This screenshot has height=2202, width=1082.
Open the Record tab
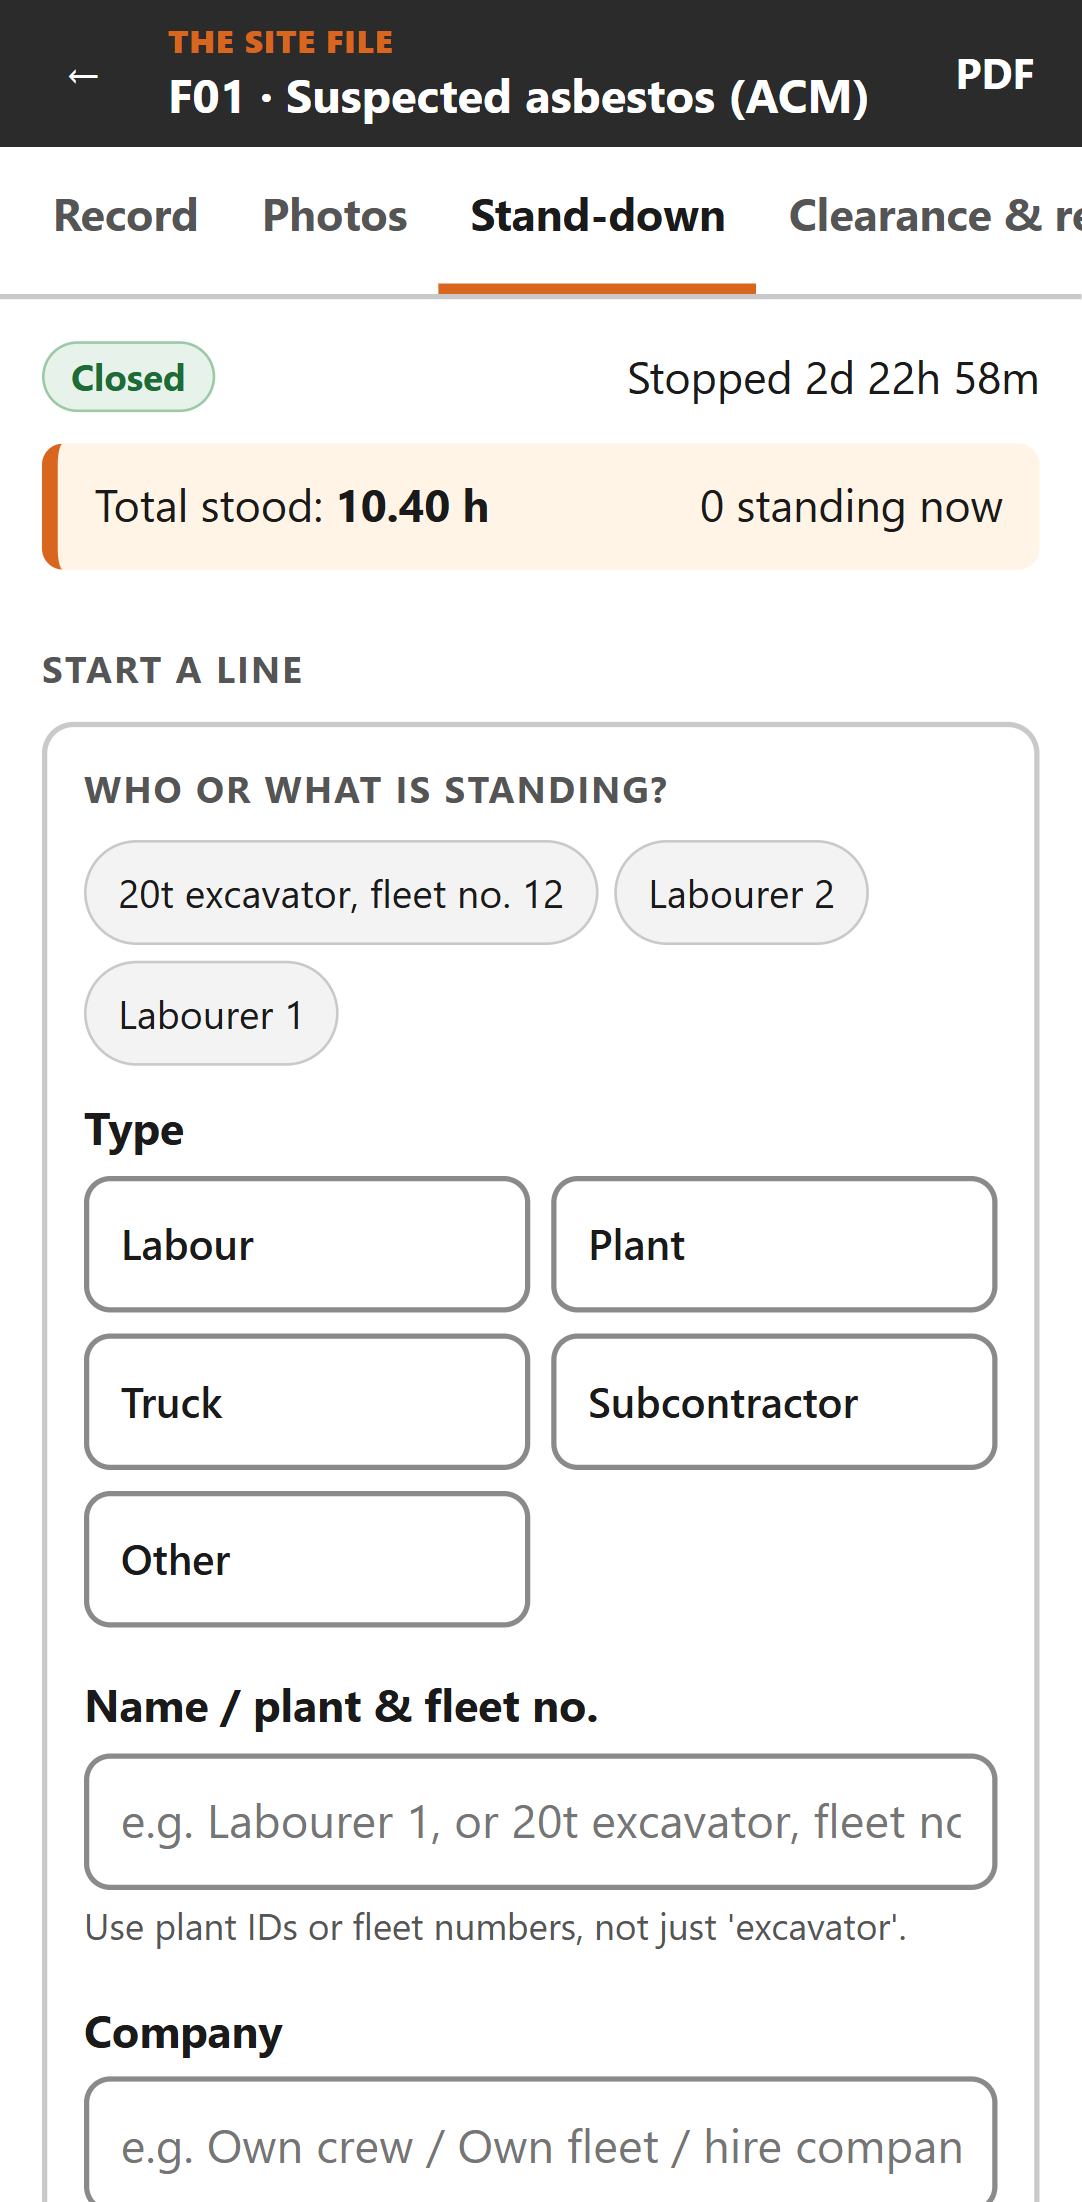coord(126,216)
